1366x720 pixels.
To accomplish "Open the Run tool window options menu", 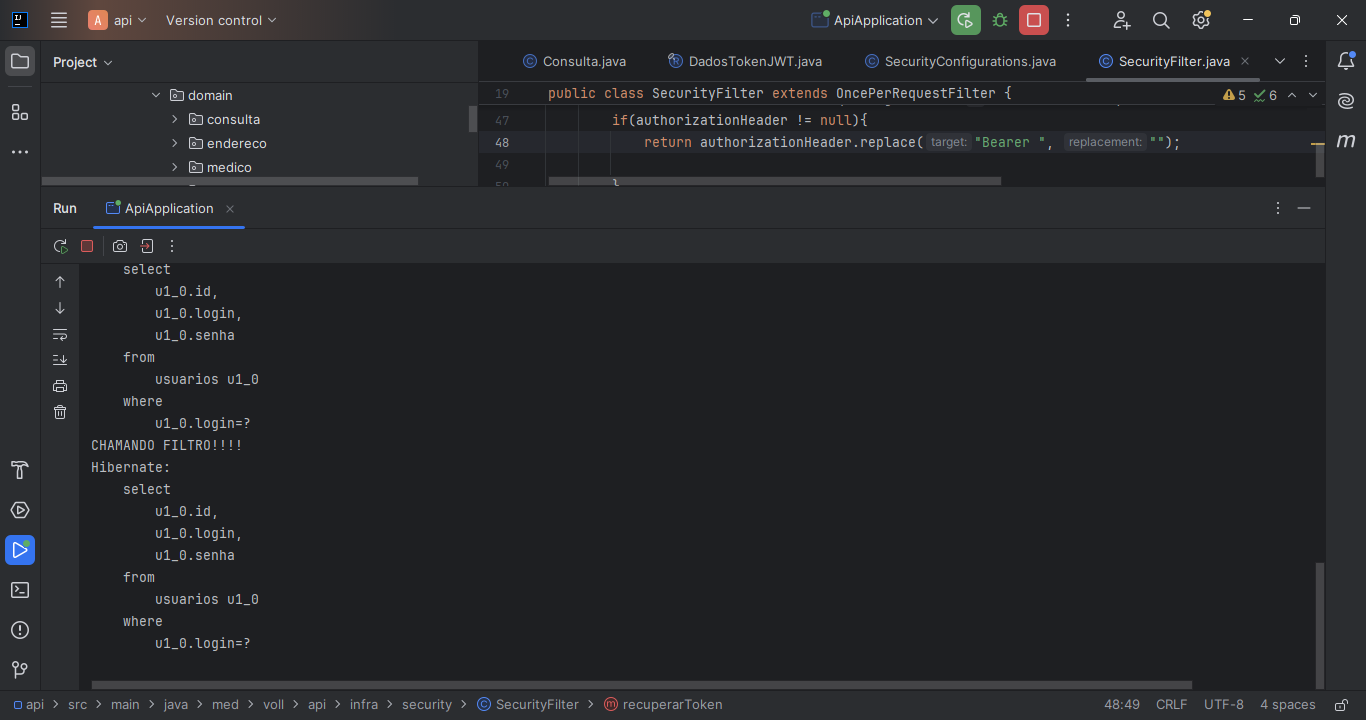I will pos(1278,208).
